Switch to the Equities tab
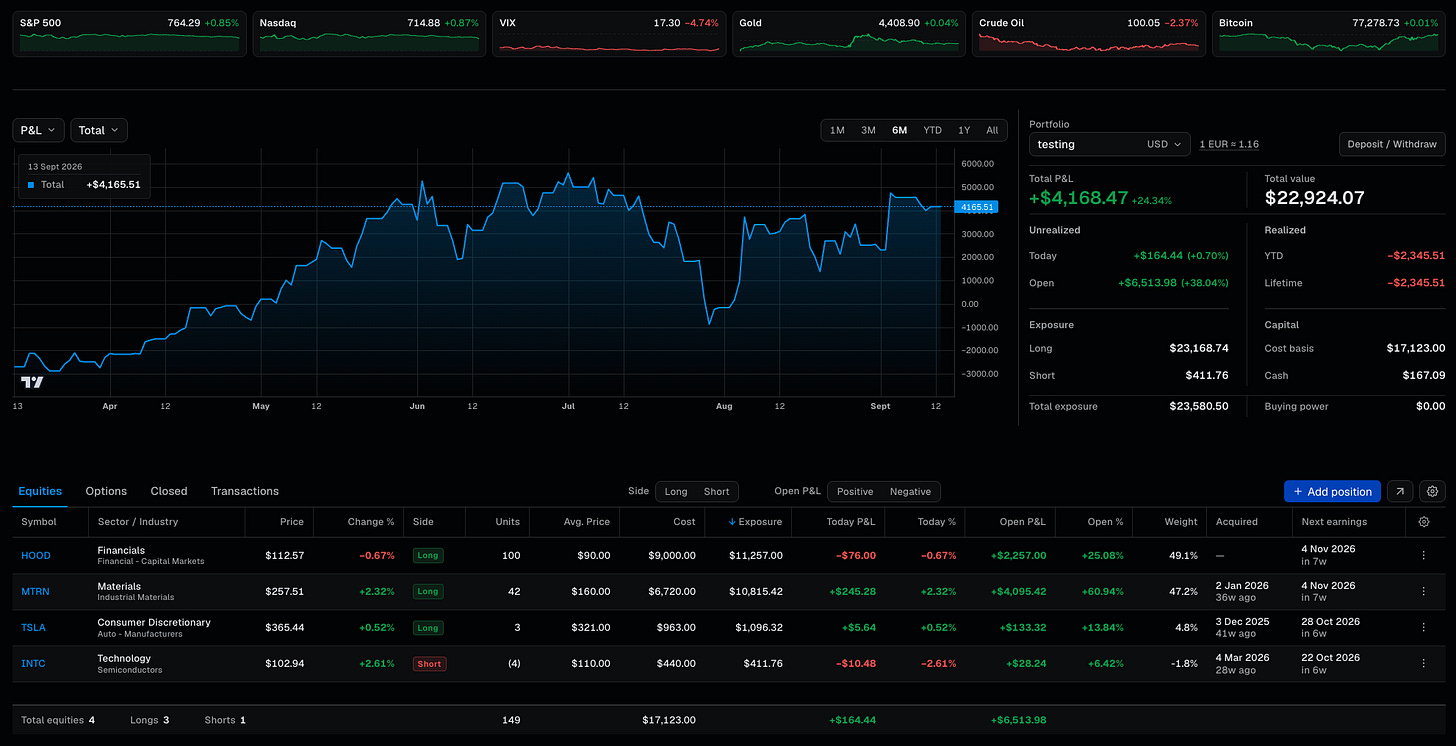The width and height of the screenshot is (1456, 746). point(40,491)
